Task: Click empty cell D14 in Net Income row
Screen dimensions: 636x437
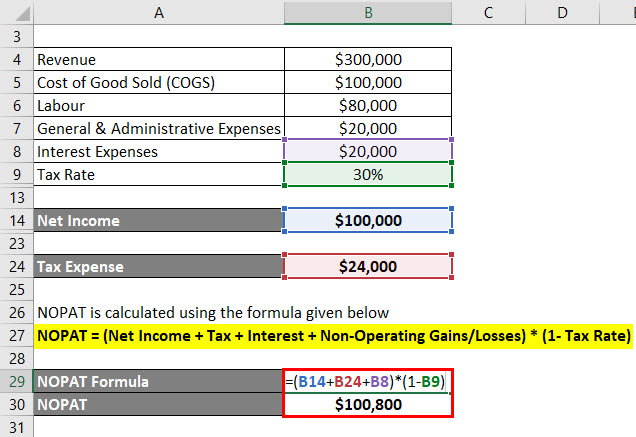Action: 562,221
